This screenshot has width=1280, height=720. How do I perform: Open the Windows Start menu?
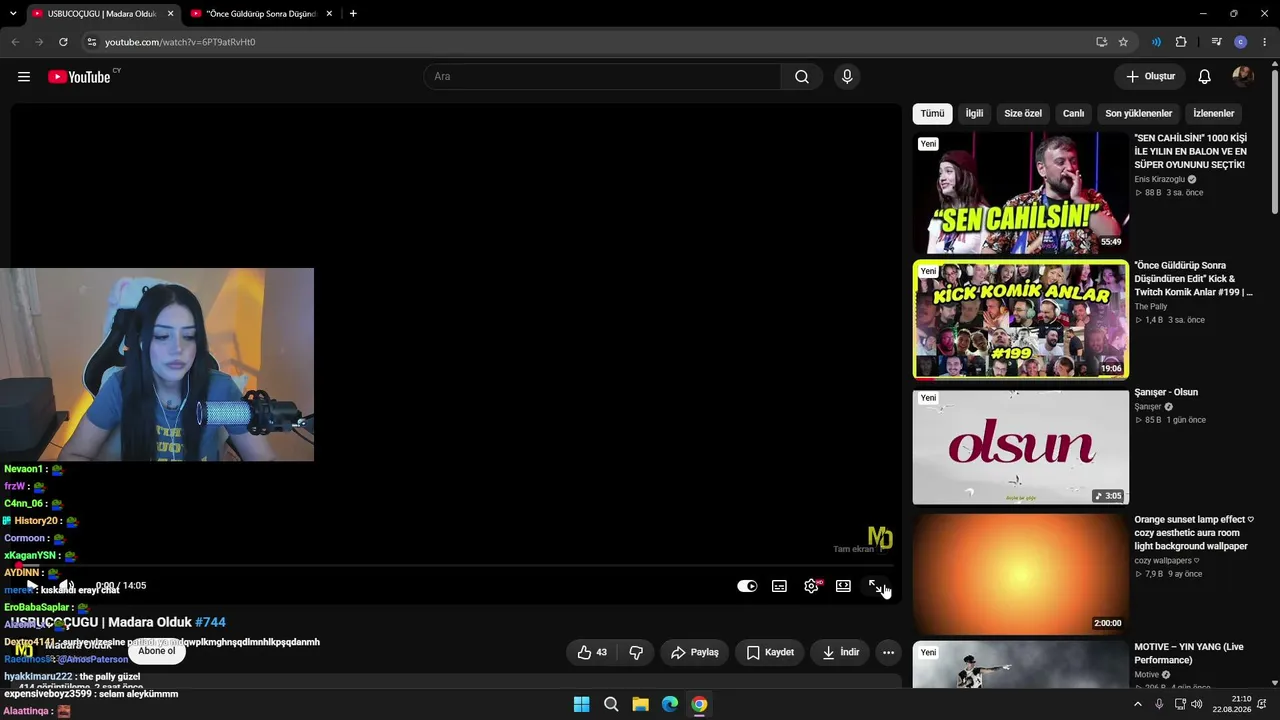(581, 704)
